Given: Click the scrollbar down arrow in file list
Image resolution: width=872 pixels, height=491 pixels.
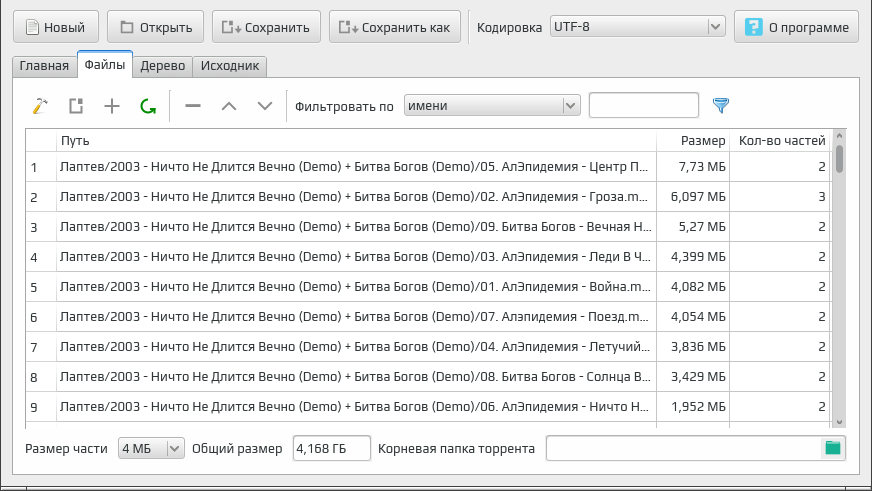Looking at the screenshot, I should (839, 422).
